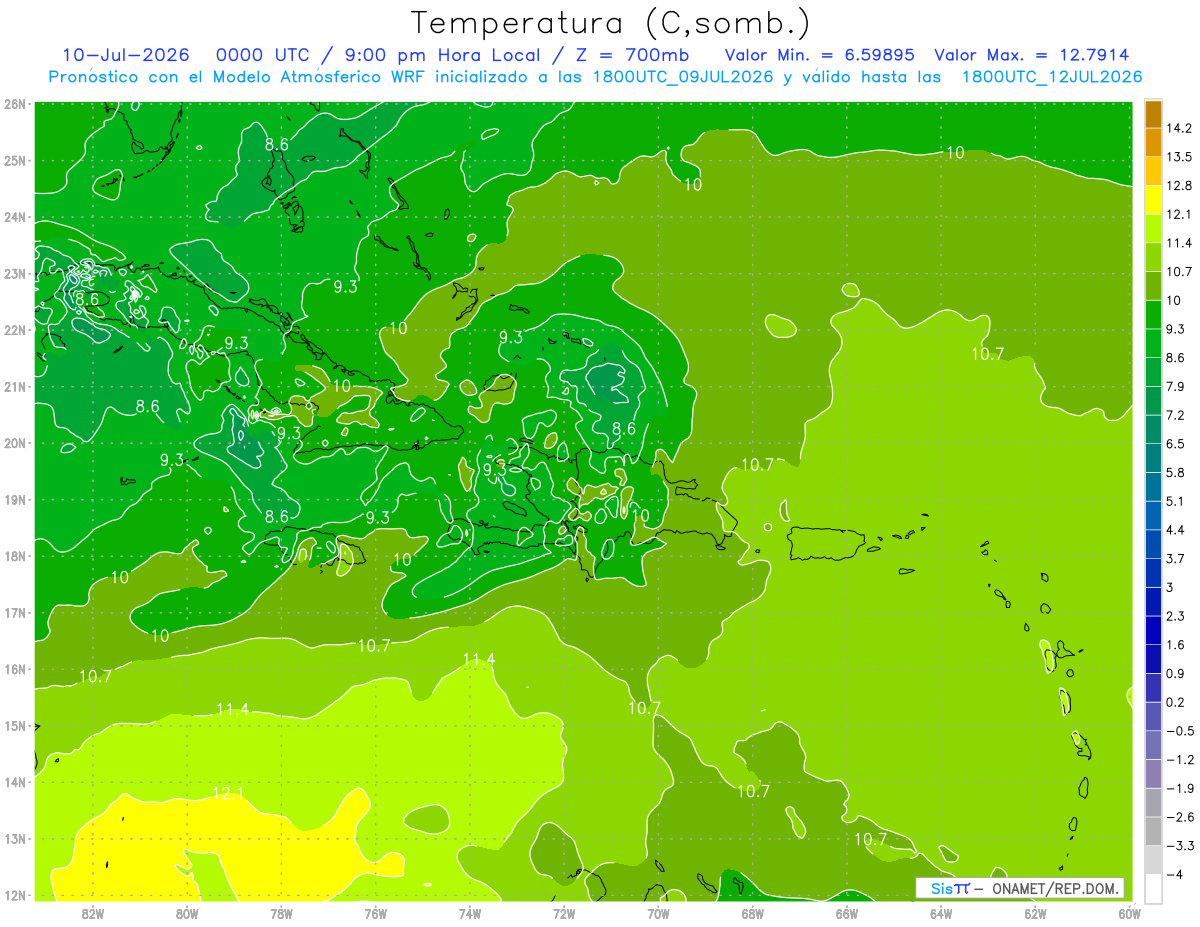The height and width of the screenshot is (927, 1200).
Task: Click the 62W longitude axis label
Action: (x=1035, y=913)
